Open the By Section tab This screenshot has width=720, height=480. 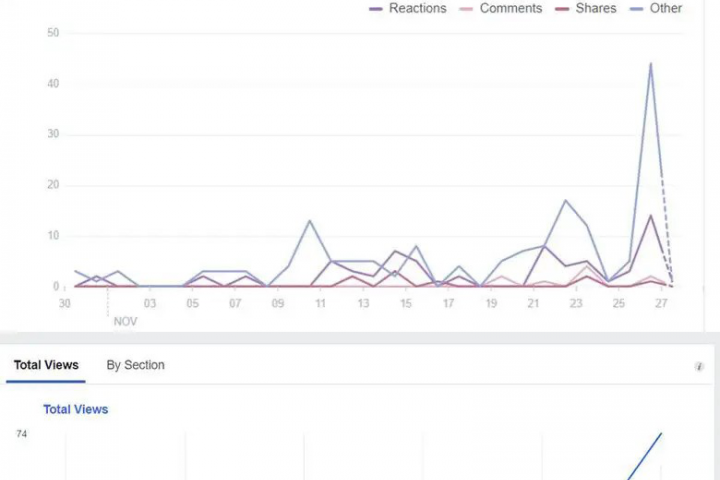pos(136,365)
